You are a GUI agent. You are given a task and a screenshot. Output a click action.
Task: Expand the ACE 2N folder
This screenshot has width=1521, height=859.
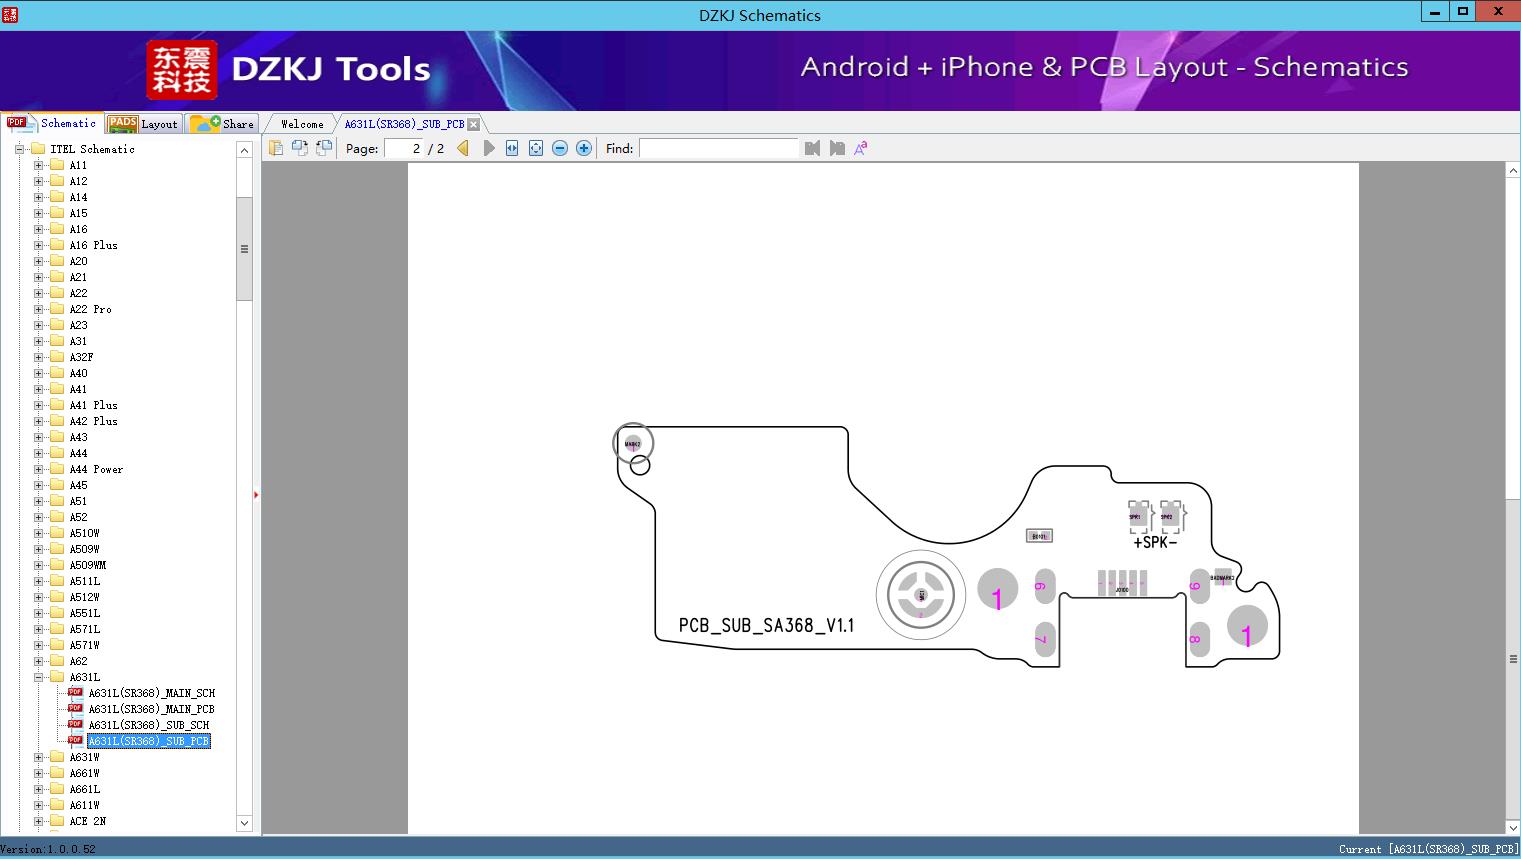38,821
